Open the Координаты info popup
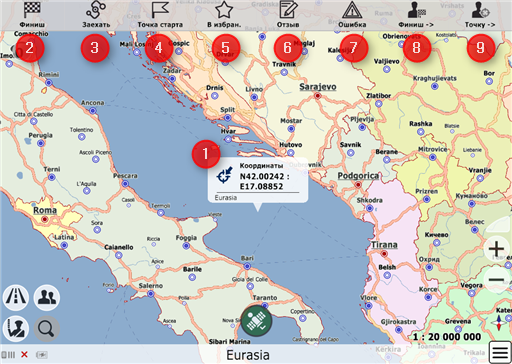The width and height of the screenshot is (512, 364). pyautogui.click(x=258, y=180)
